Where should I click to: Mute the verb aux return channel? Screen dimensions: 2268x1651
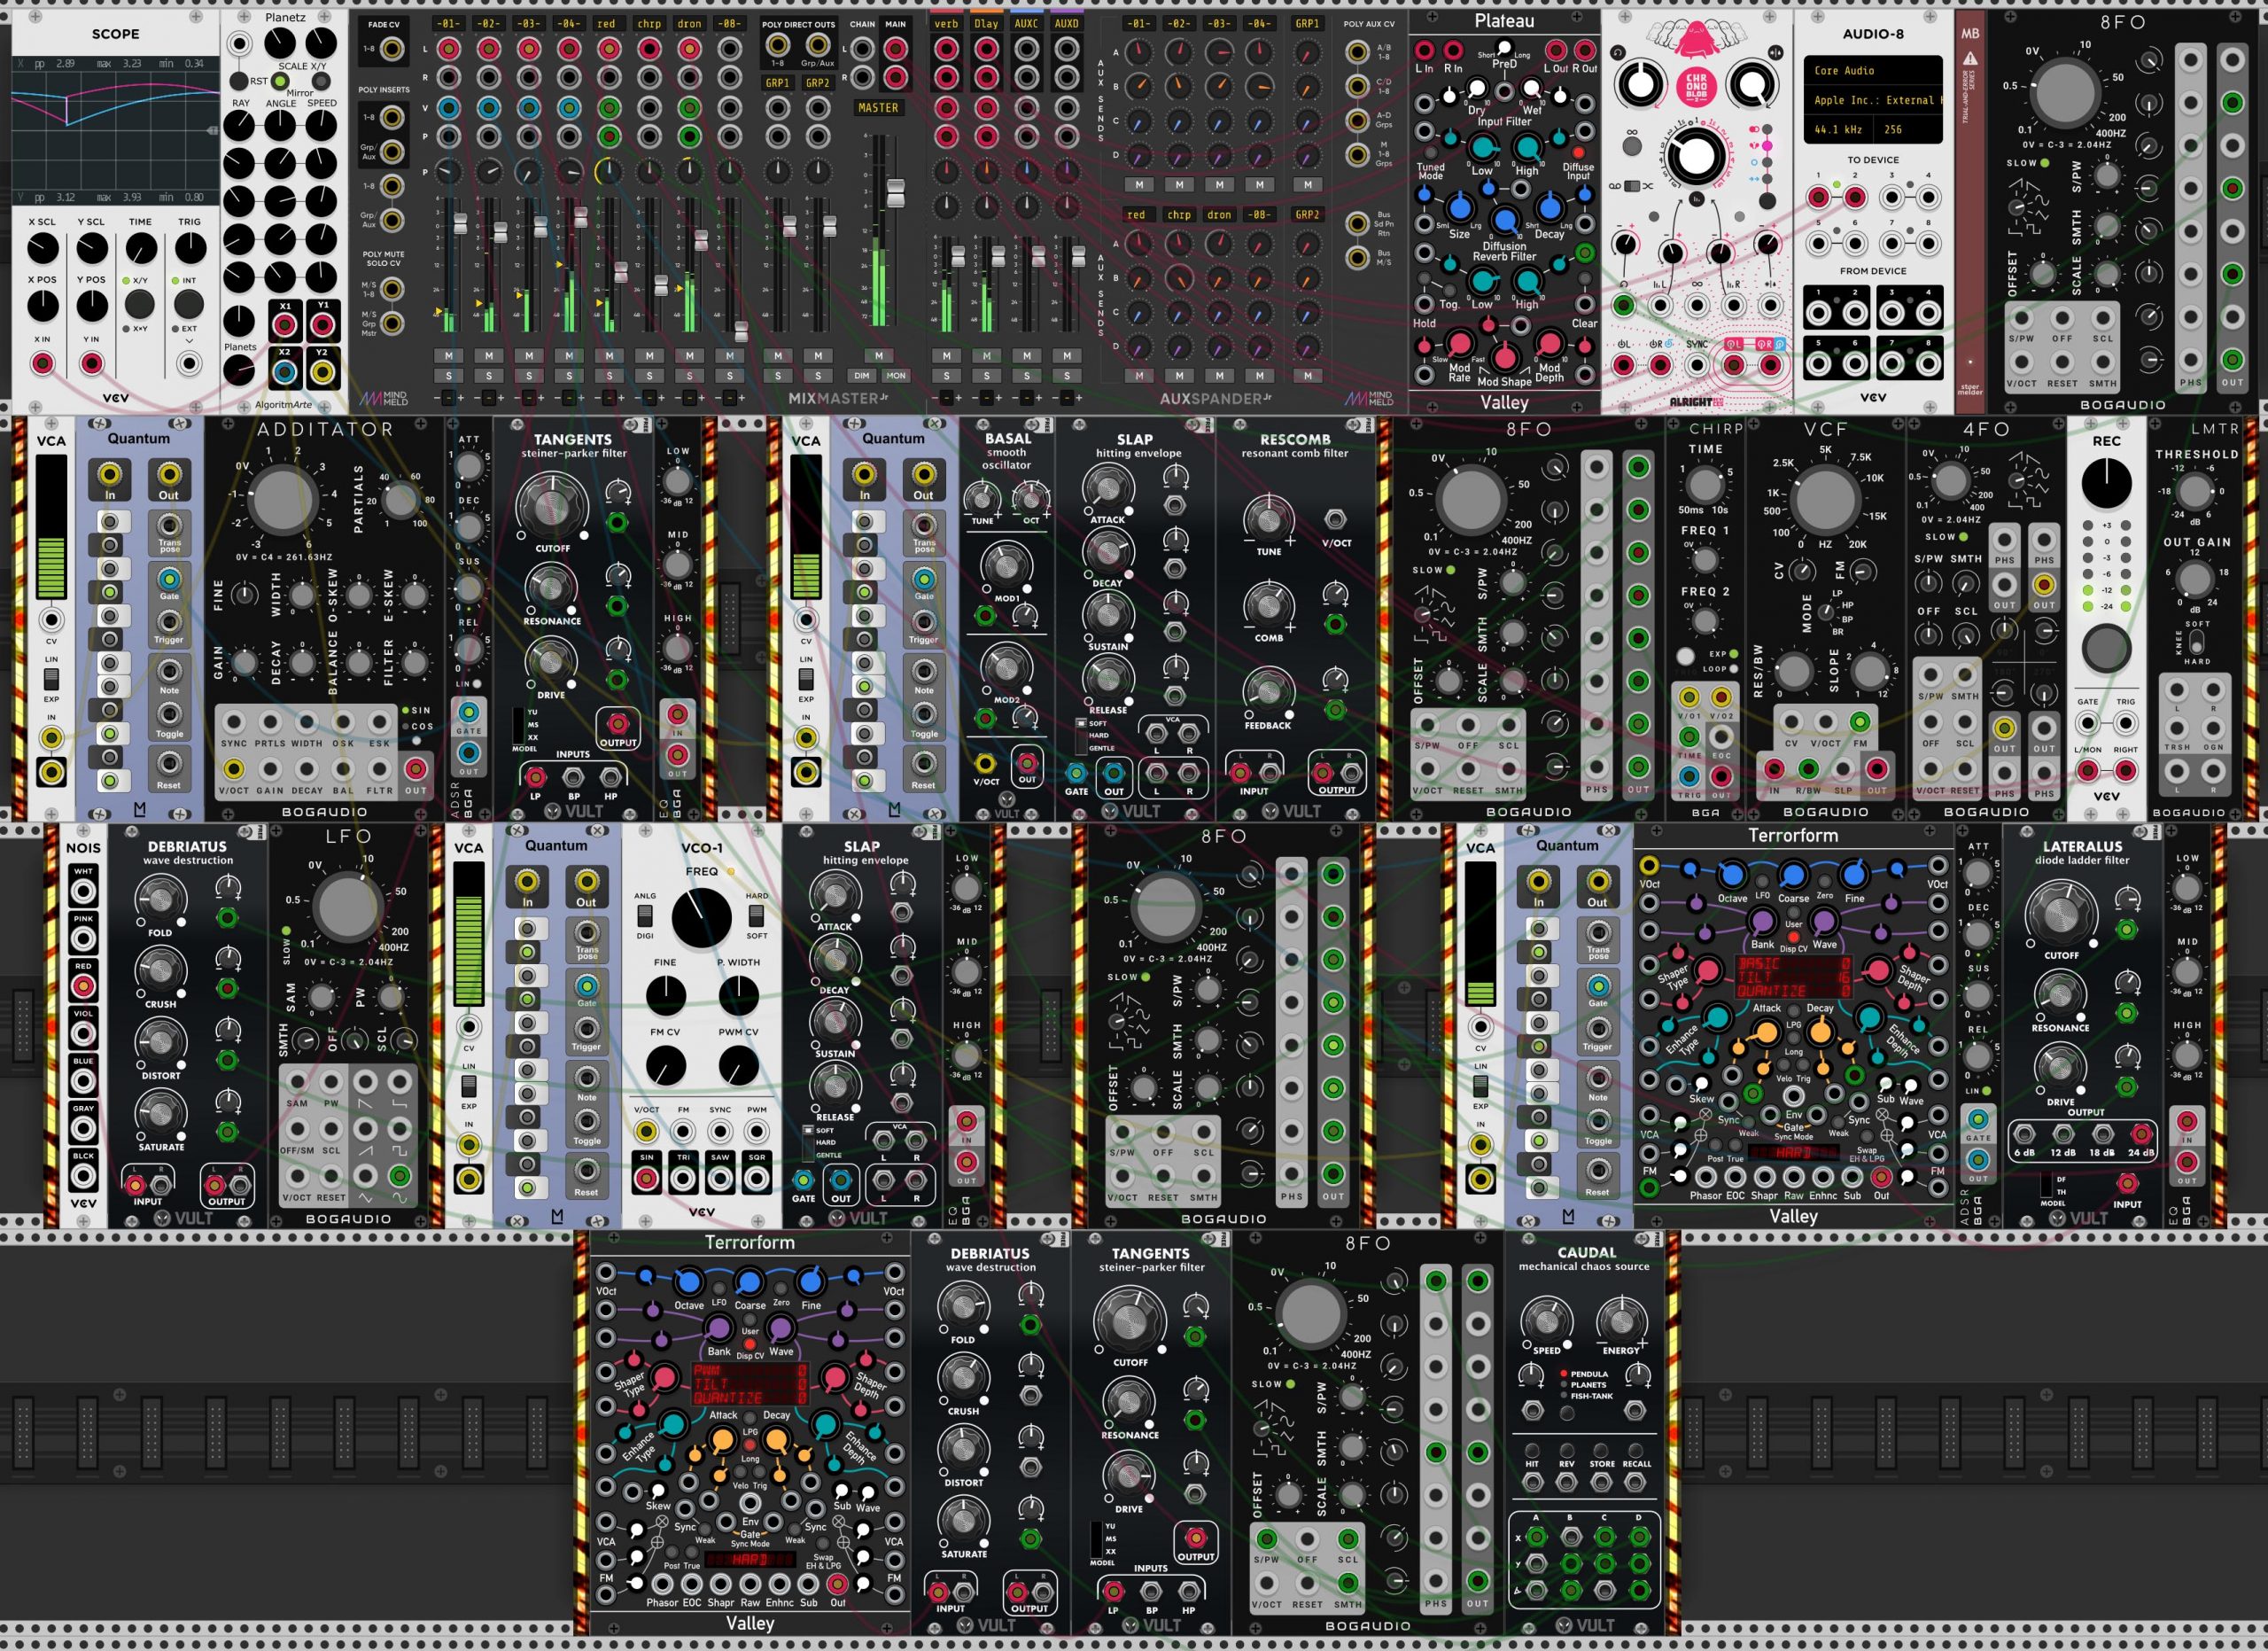click(946, 355)
